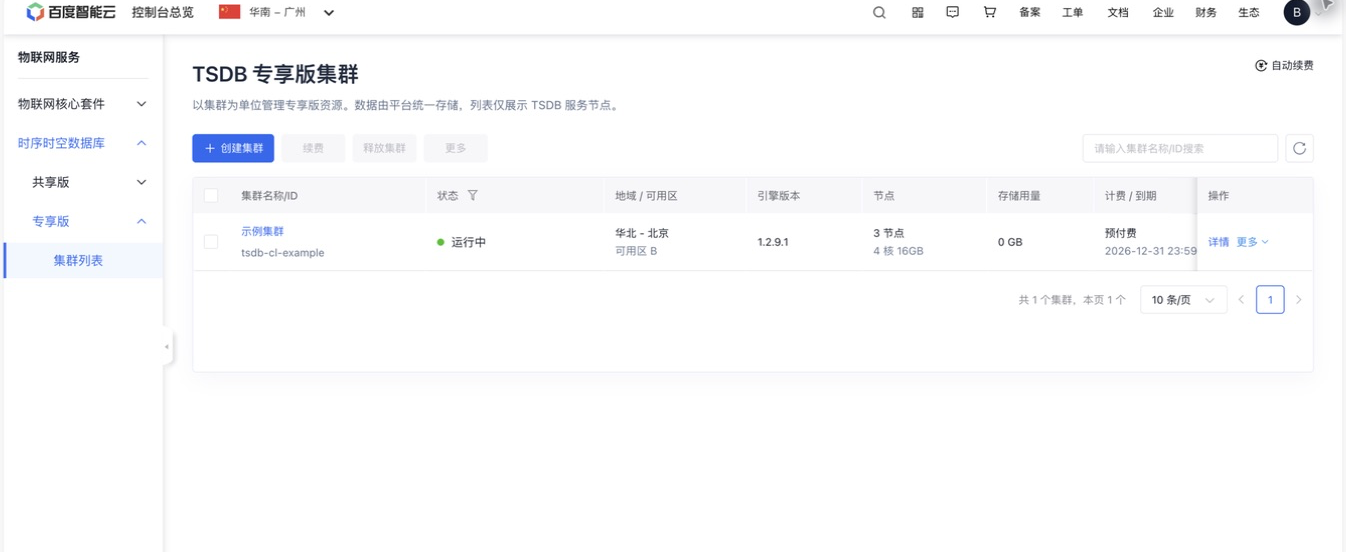Click the tsdb-cl-example cluster ID text
This screenshot has height=552, width=1346.
283,253
